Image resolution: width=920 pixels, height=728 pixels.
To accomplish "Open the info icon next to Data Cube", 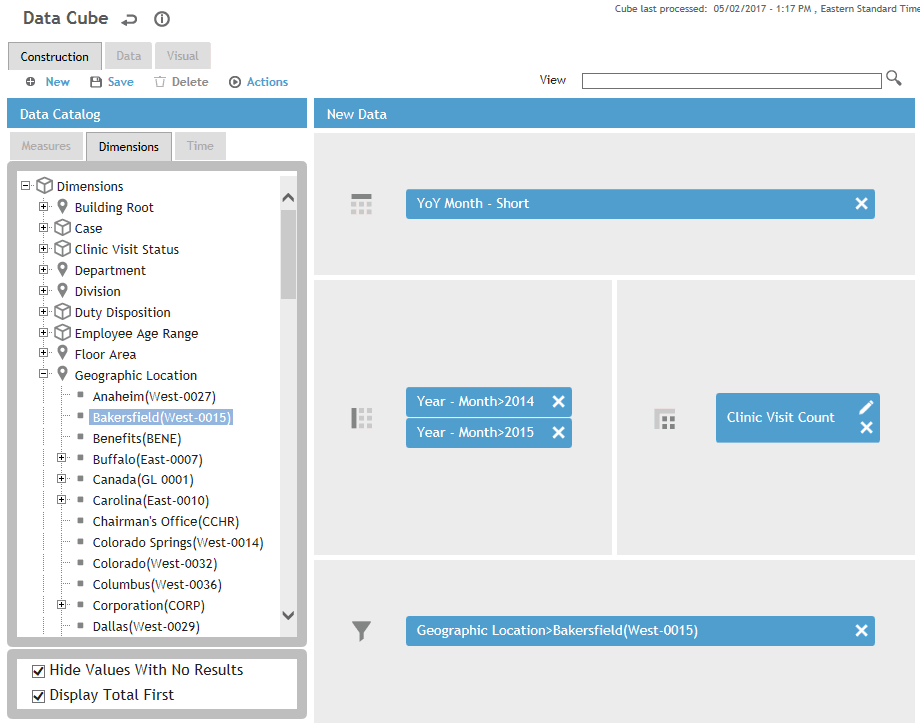I will 162,19.
